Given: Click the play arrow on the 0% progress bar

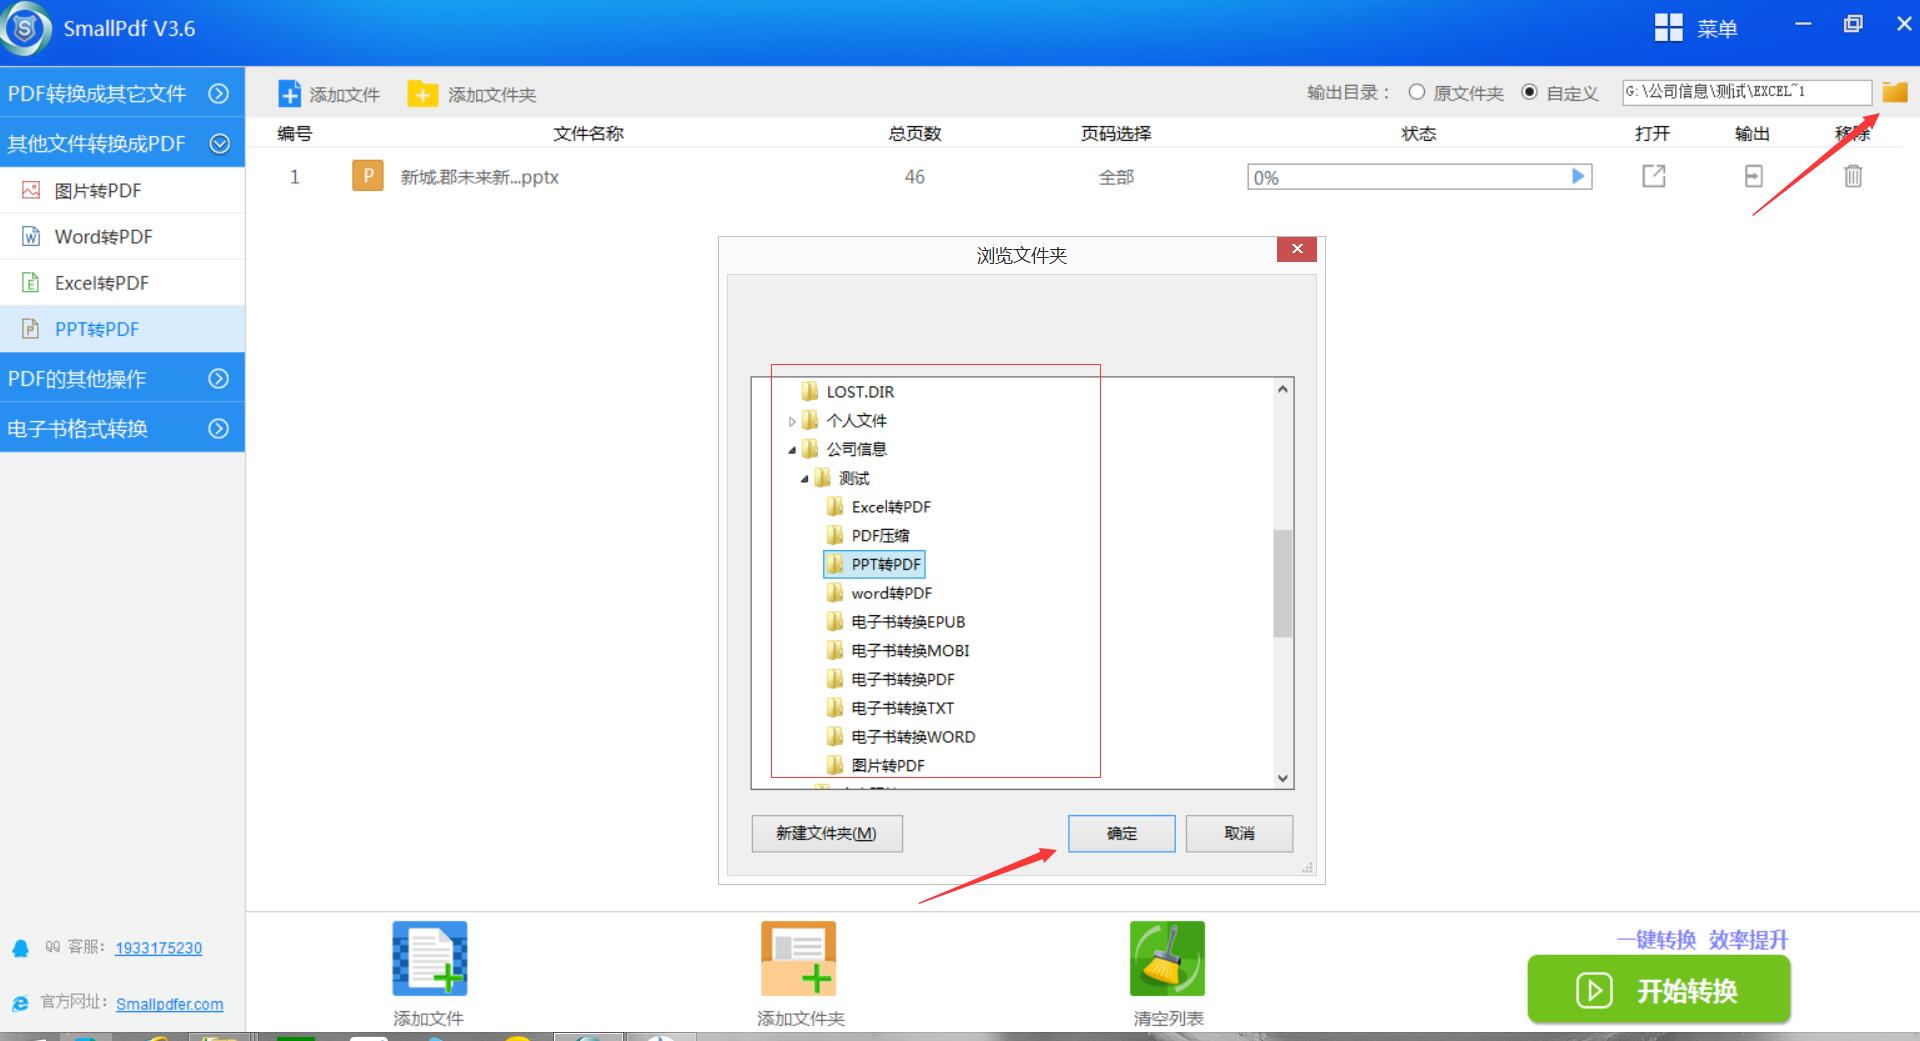Looking at the screenshot, I should (1578, 177).
